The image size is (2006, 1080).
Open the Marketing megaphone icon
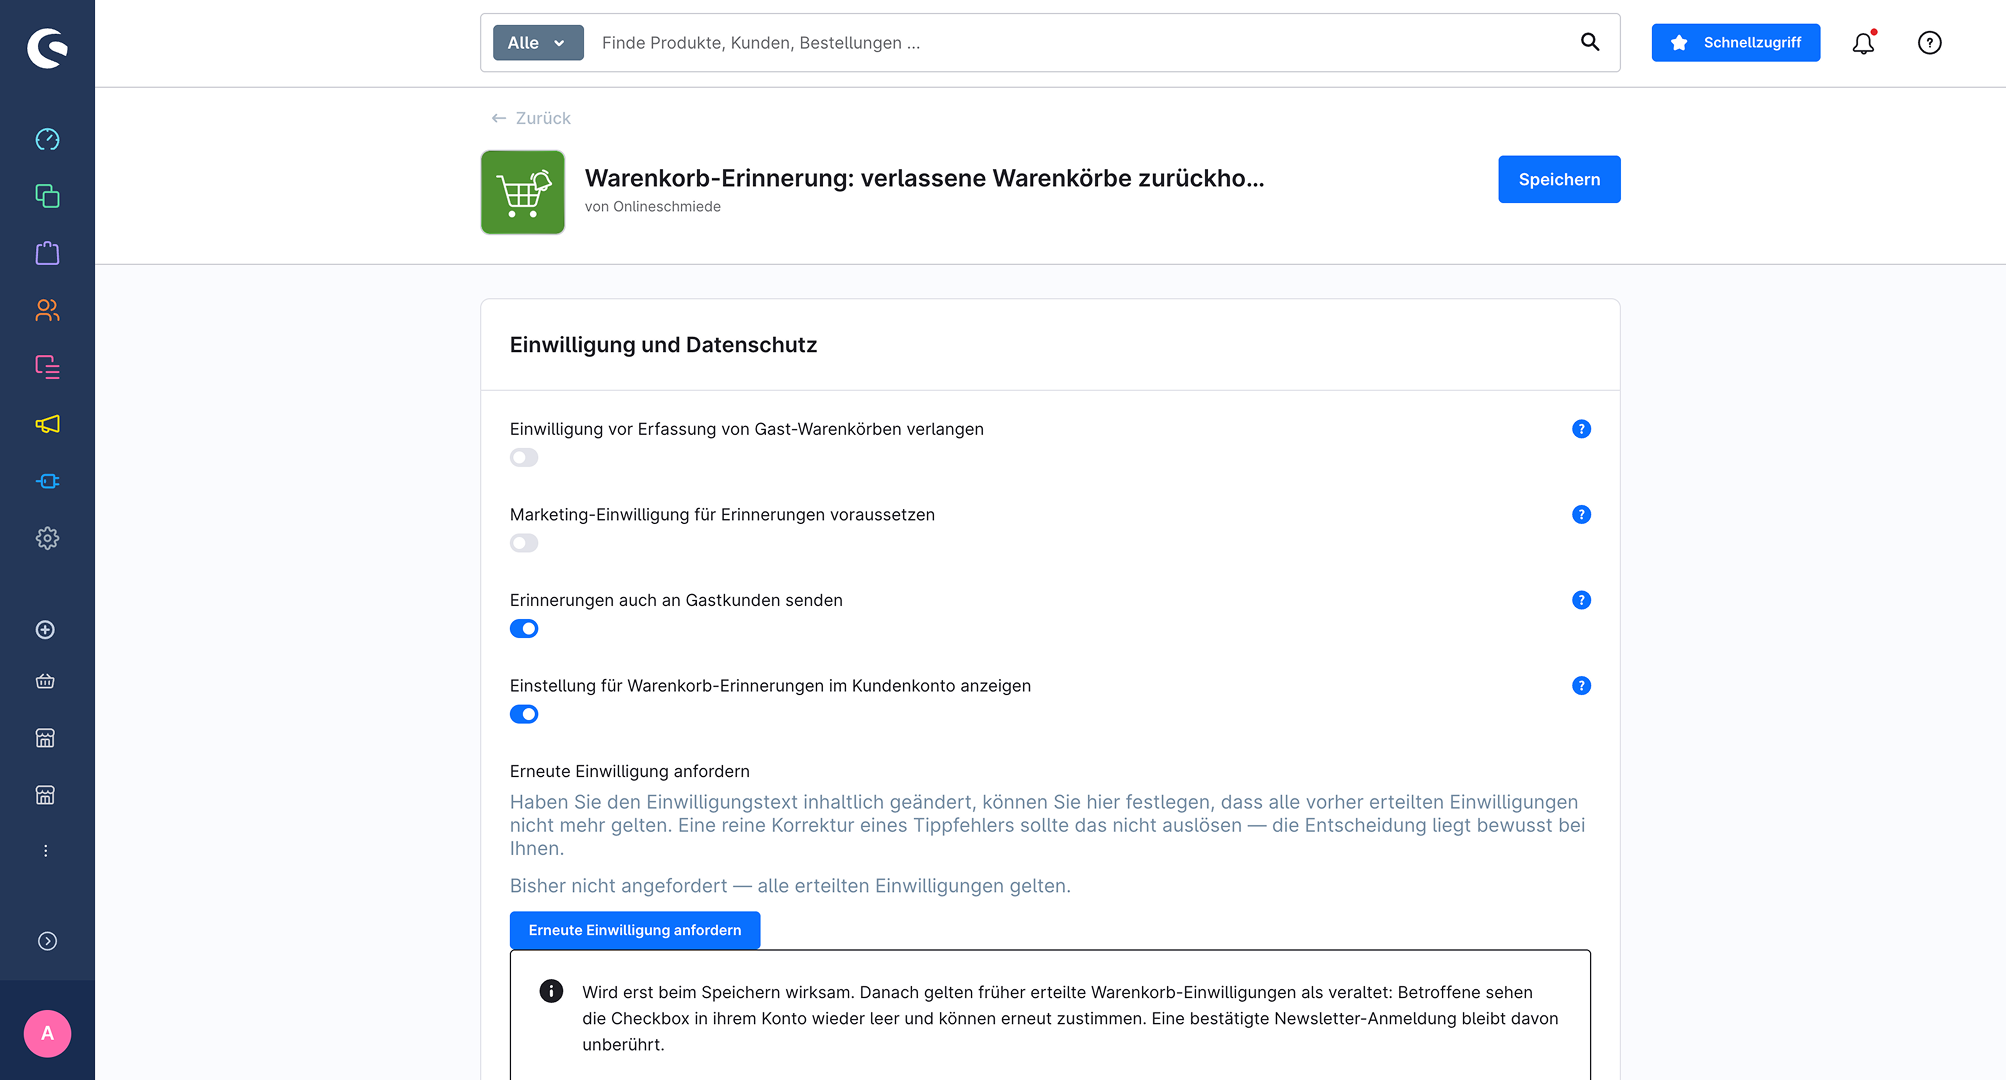click(47, 424)
